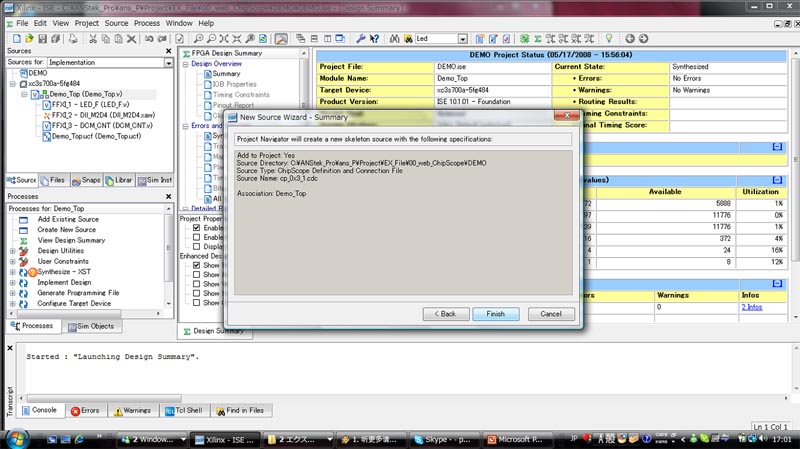
Task: Expand the Generate Programming File node
Action: pyautogui.click(x=13, y=293)
